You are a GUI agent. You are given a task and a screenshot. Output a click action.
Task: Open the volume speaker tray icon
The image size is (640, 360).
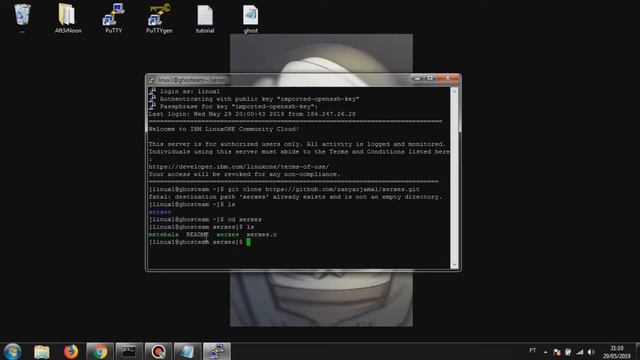point(591,352)
